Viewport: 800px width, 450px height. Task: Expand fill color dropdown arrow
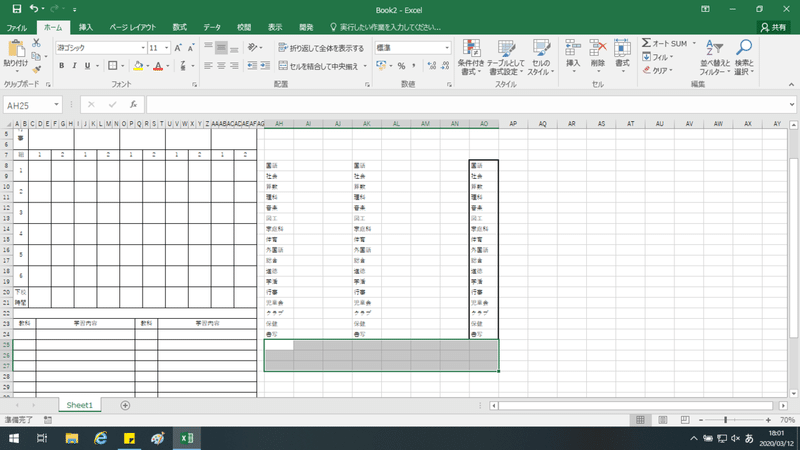pos(147,66)
